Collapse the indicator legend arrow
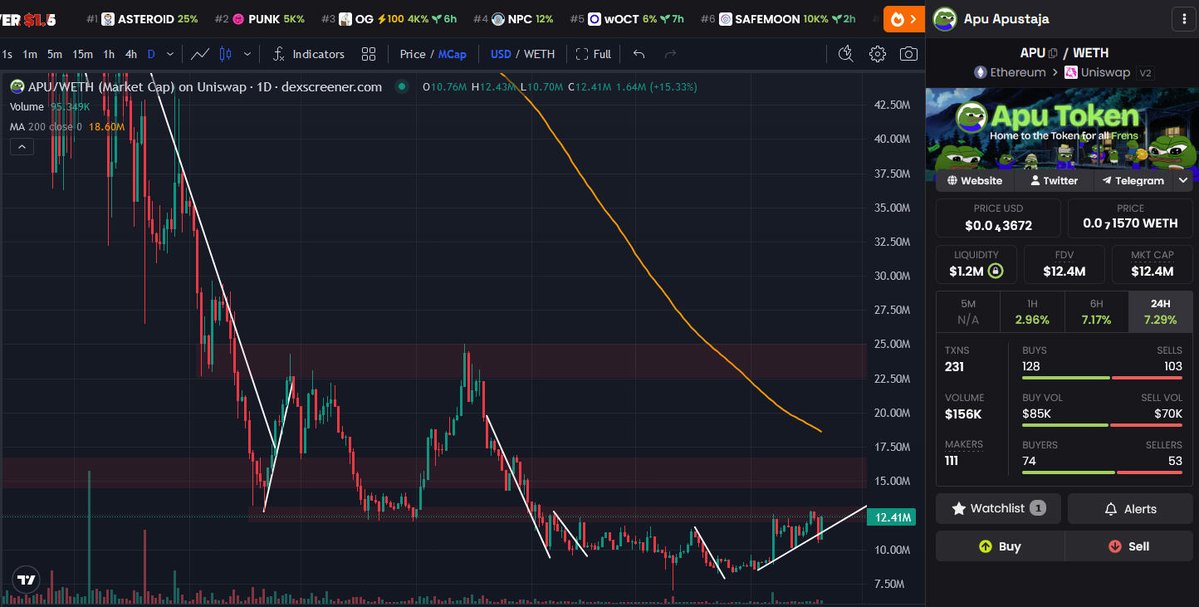The height and width of the screenshot is (607, 1199). (x=22, y=147)
